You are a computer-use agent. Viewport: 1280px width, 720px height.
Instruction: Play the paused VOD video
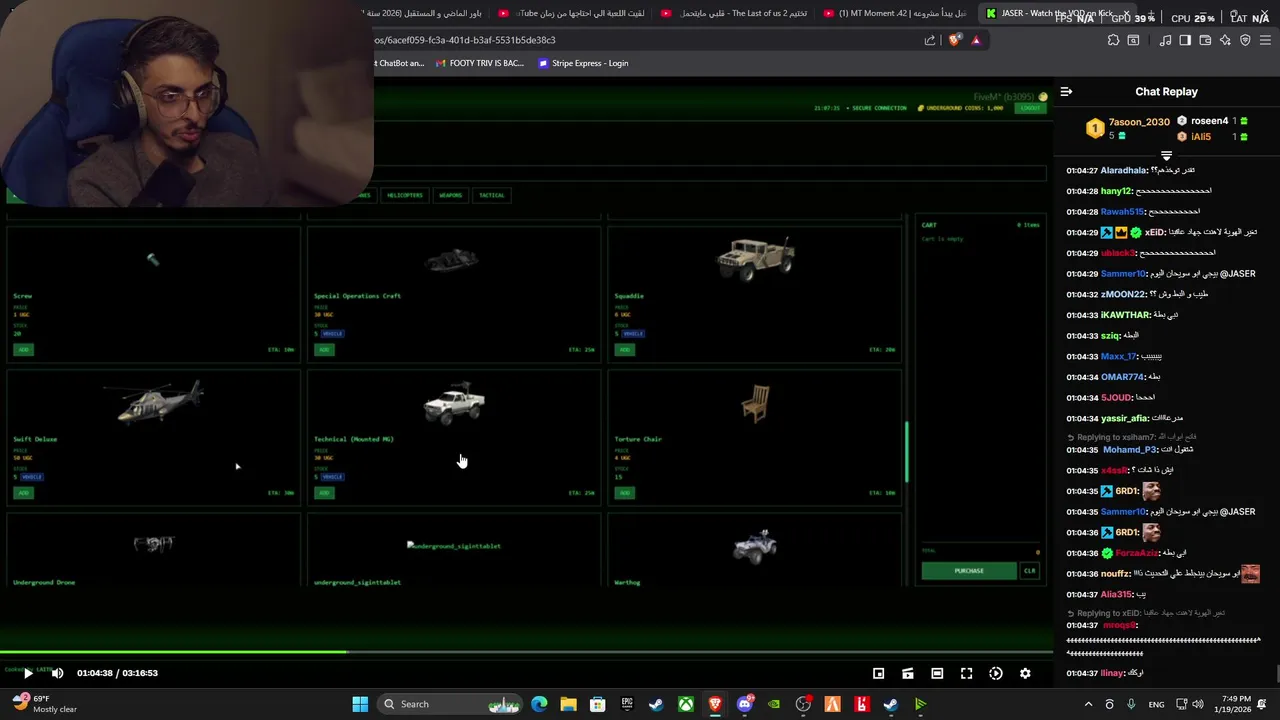click(x=28, y=673)
